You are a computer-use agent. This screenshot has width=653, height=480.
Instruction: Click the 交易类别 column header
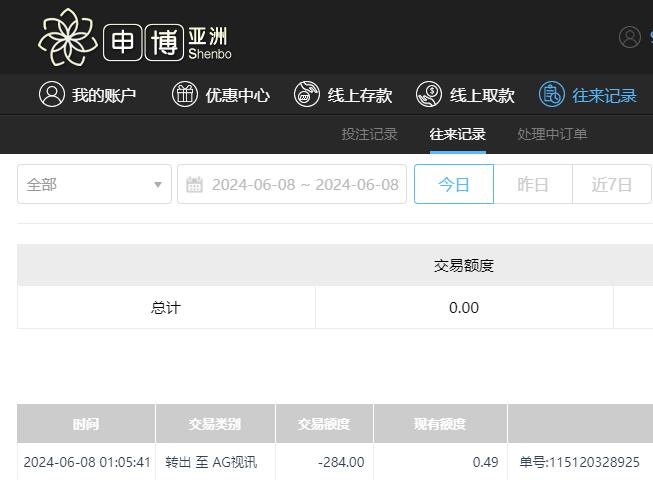tap(215, 424)
